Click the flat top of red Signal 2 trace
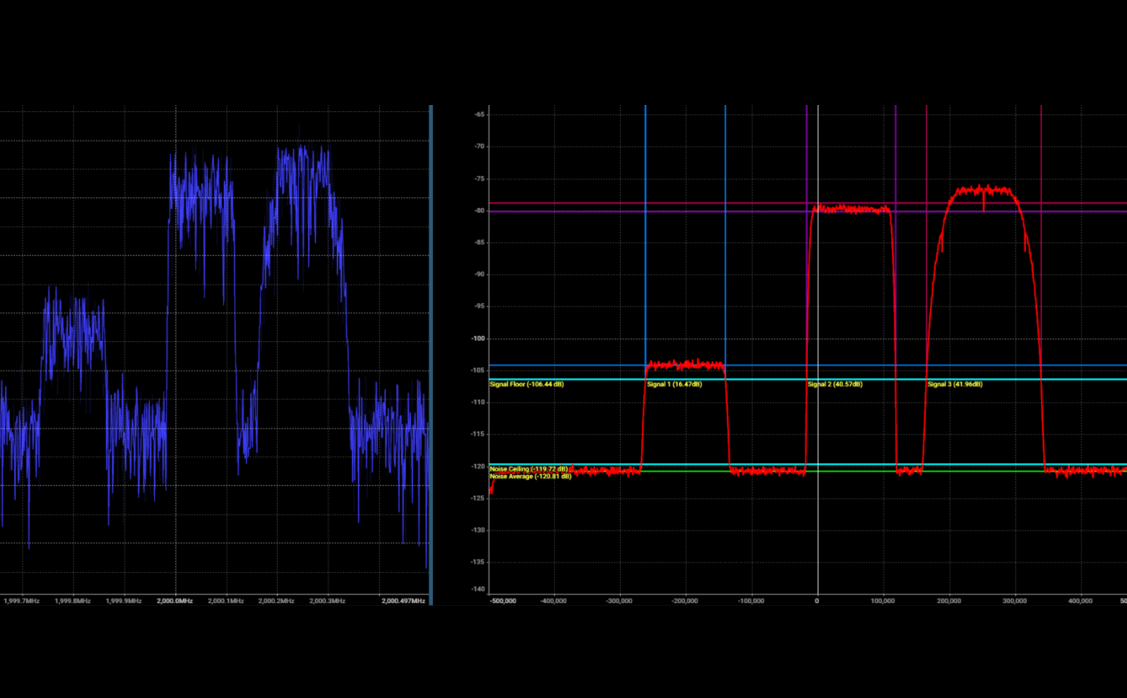 850,209
